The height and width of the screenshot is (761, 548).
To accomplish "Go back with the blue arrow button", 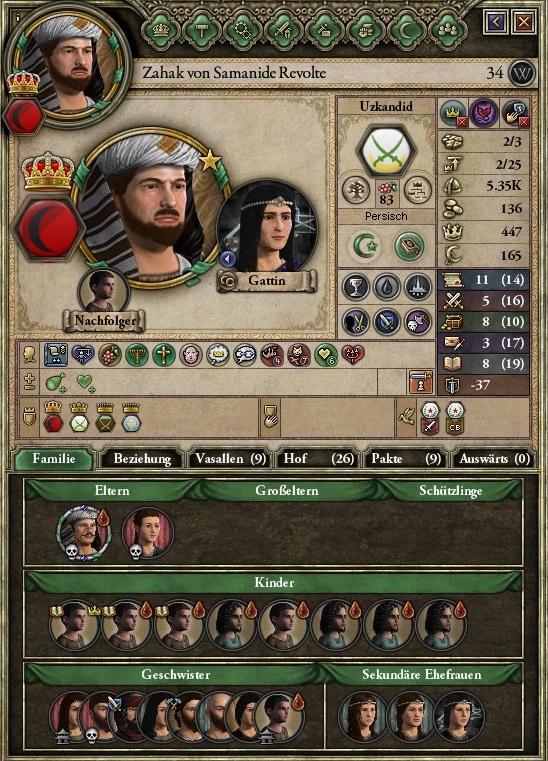I will (496, 21).
